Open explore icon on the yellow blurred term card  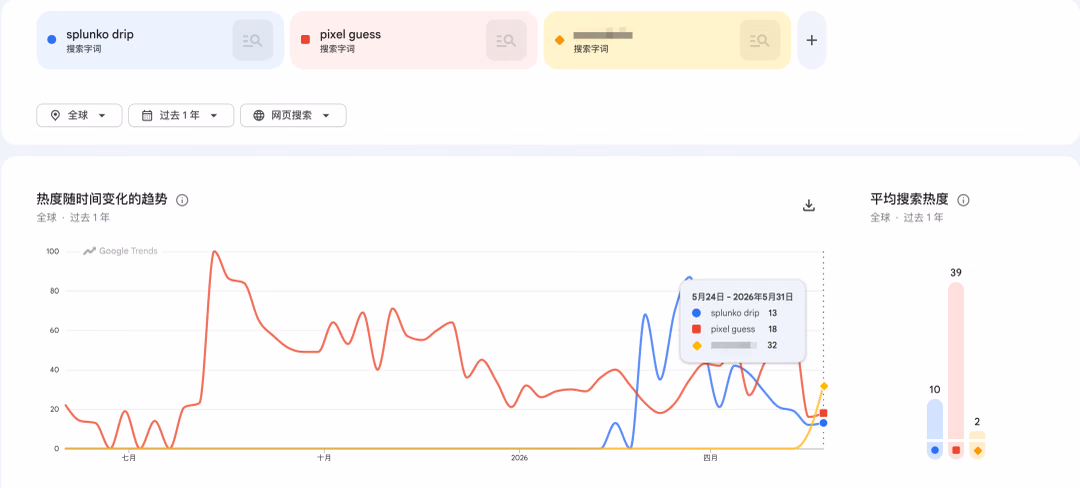click(x=760, y=40)
